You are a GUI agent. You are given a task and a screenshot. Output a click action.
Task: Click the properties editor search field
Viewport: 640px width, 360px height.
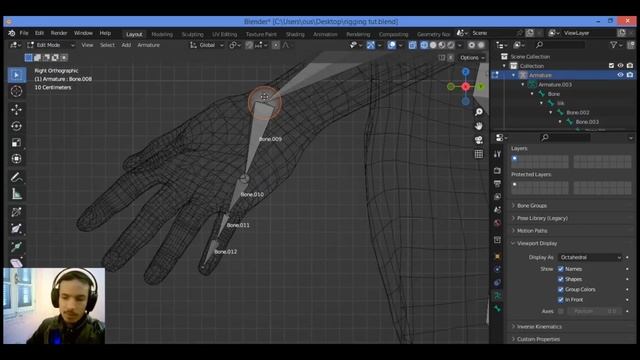coord(565,138)
